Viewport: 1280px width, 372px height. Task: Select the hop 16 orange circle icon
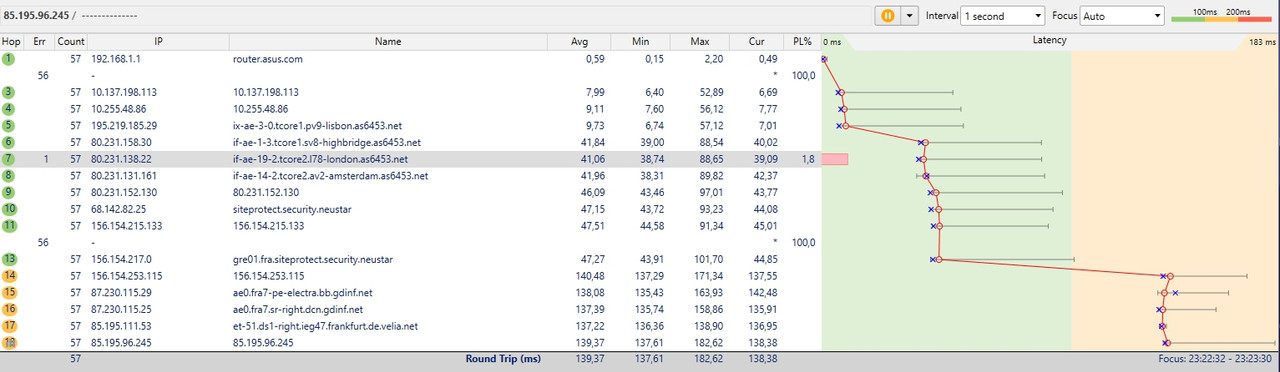(x=9, y=309)
